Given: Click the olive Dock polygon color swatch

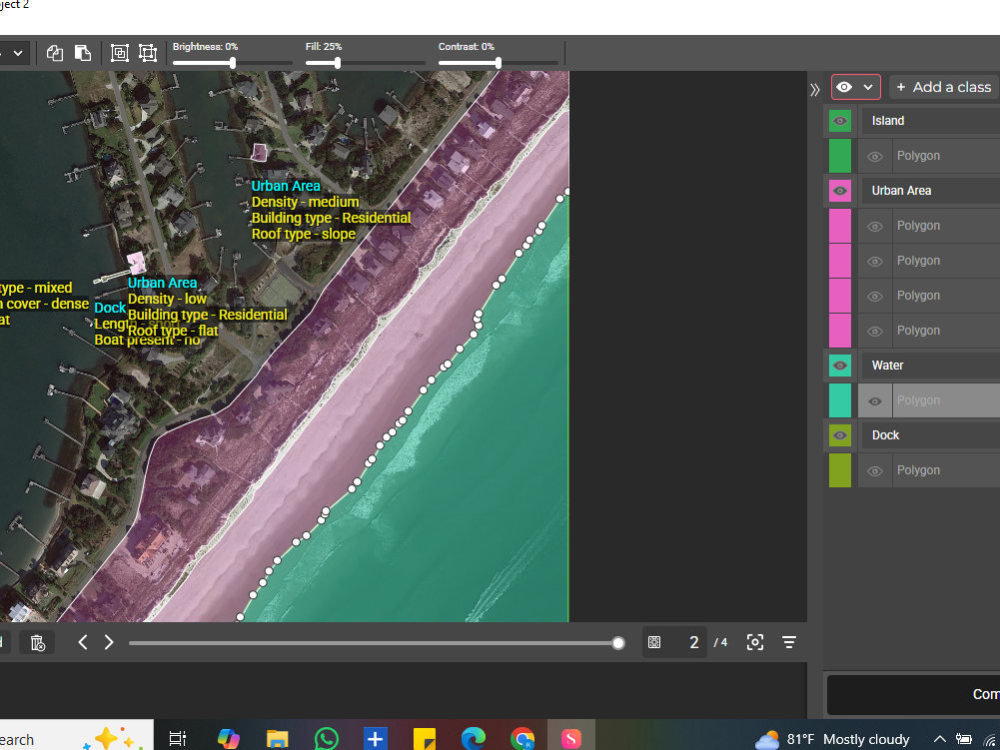Looking at the screenshot, I should 840,470.
